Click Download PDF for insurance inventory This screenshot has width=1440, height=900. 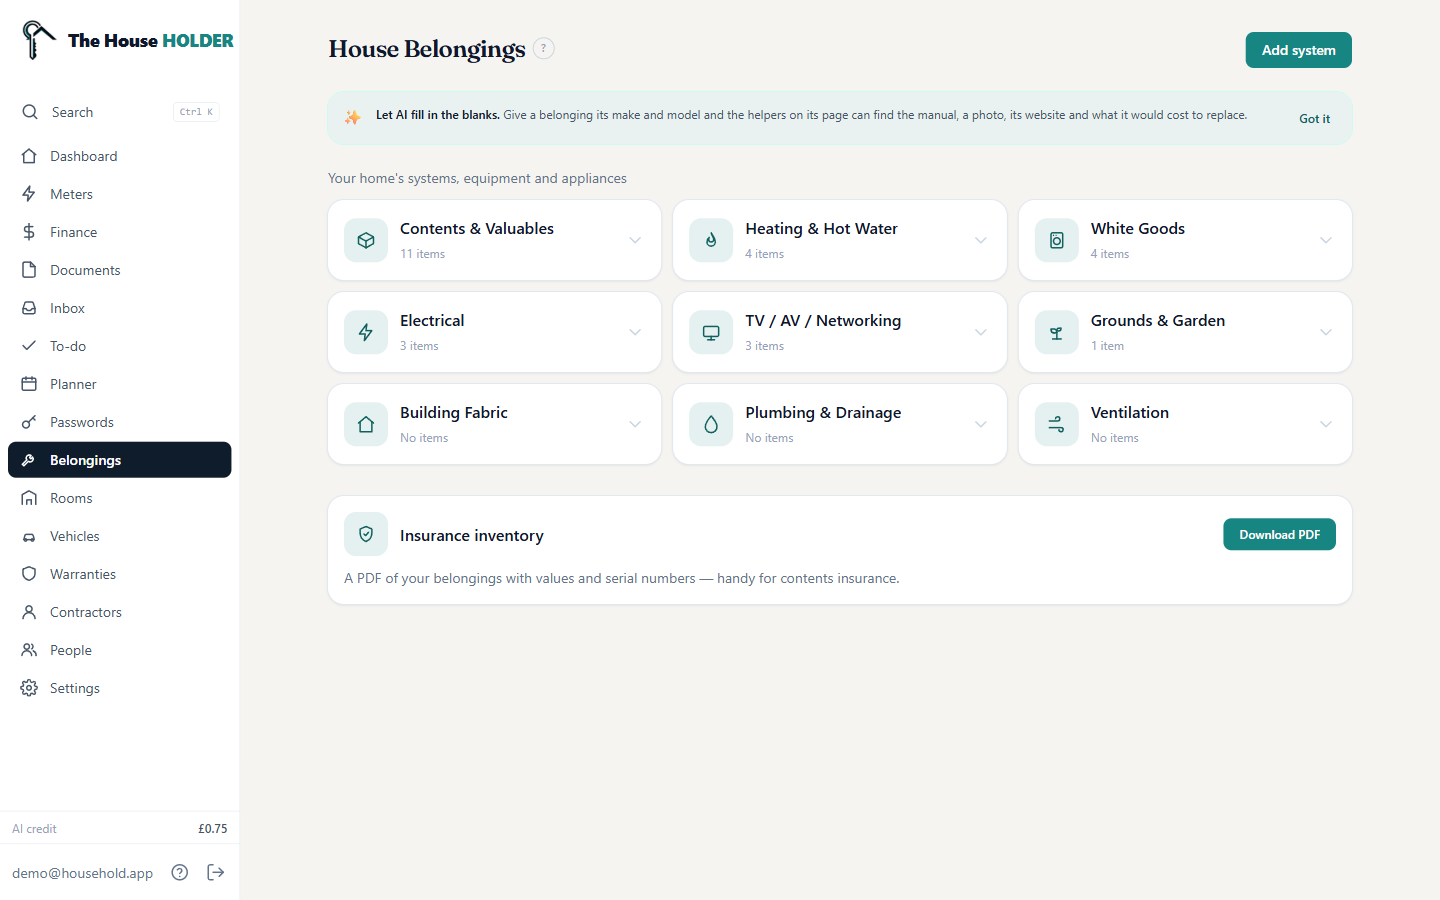tap(1279, 534)
